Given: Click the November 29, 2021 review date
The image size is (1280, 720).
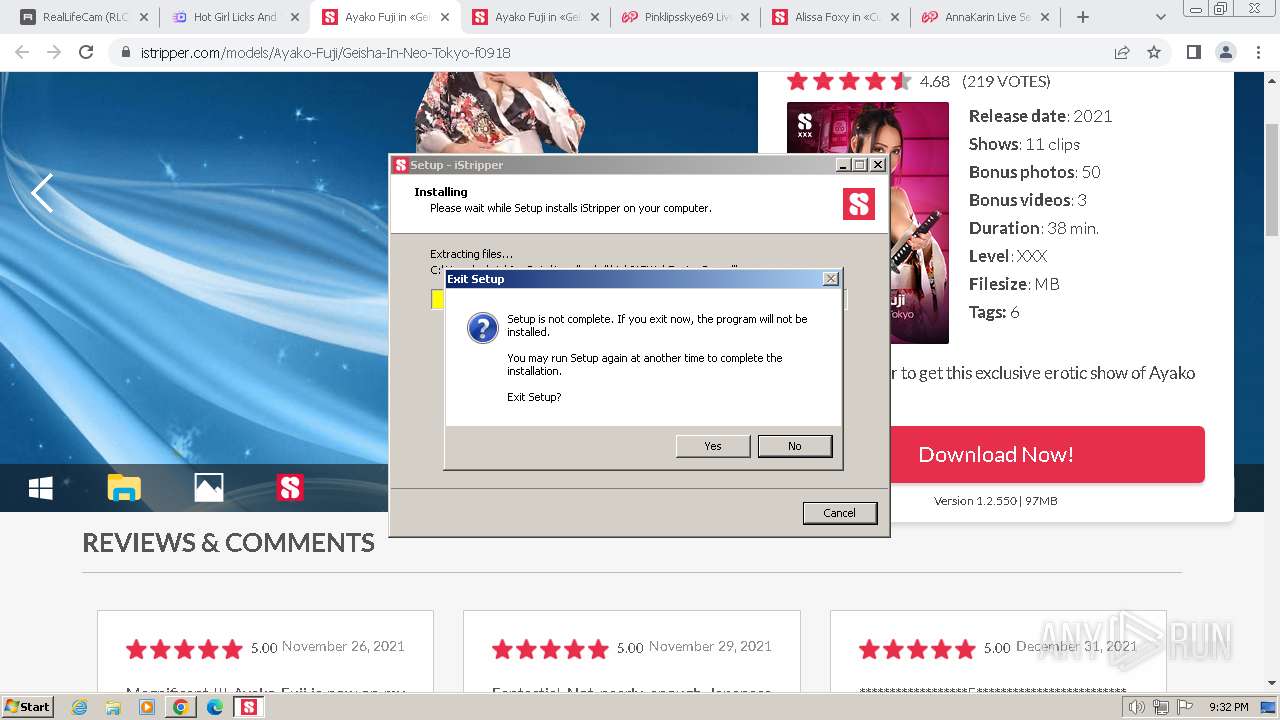Looking at the screenshot, I should point(710,647).
